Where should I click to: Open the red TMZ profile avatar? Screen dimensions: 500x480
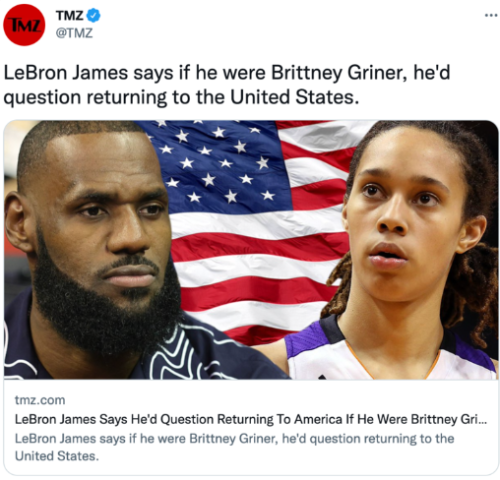24,25
